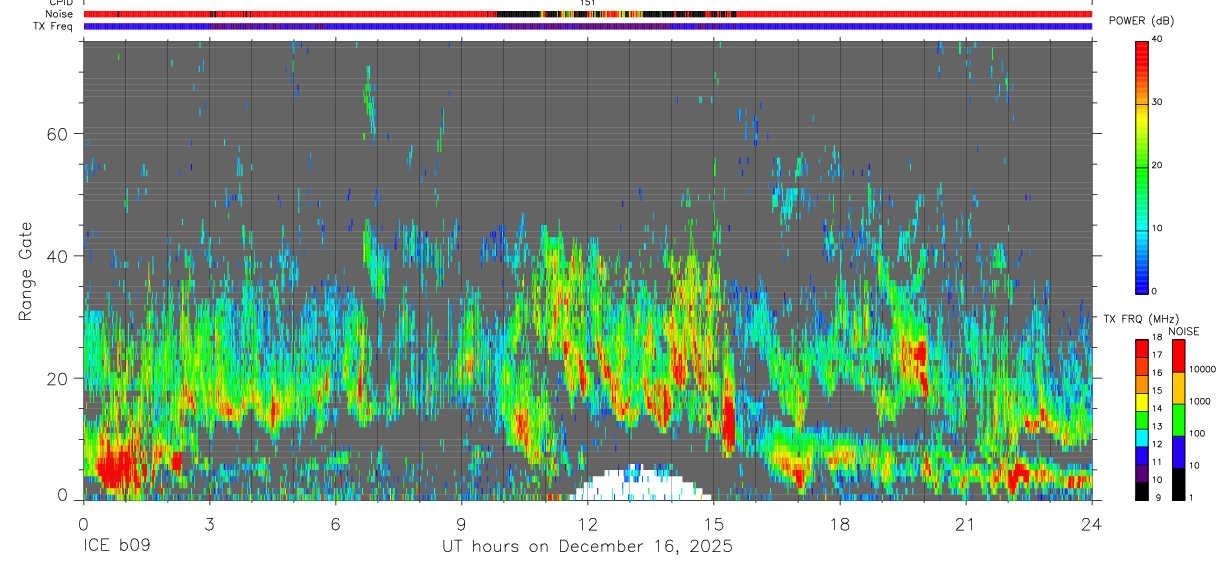Click the 1 label below the NOISE legend
Image resolution: width=1228 pixels, height=567 pixels.
pos(1191,497)
